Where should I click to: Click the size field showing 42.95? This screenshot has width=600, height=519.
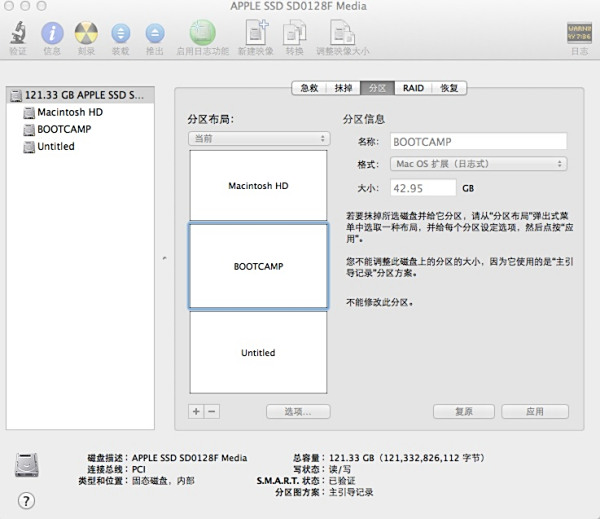(423, 188)
